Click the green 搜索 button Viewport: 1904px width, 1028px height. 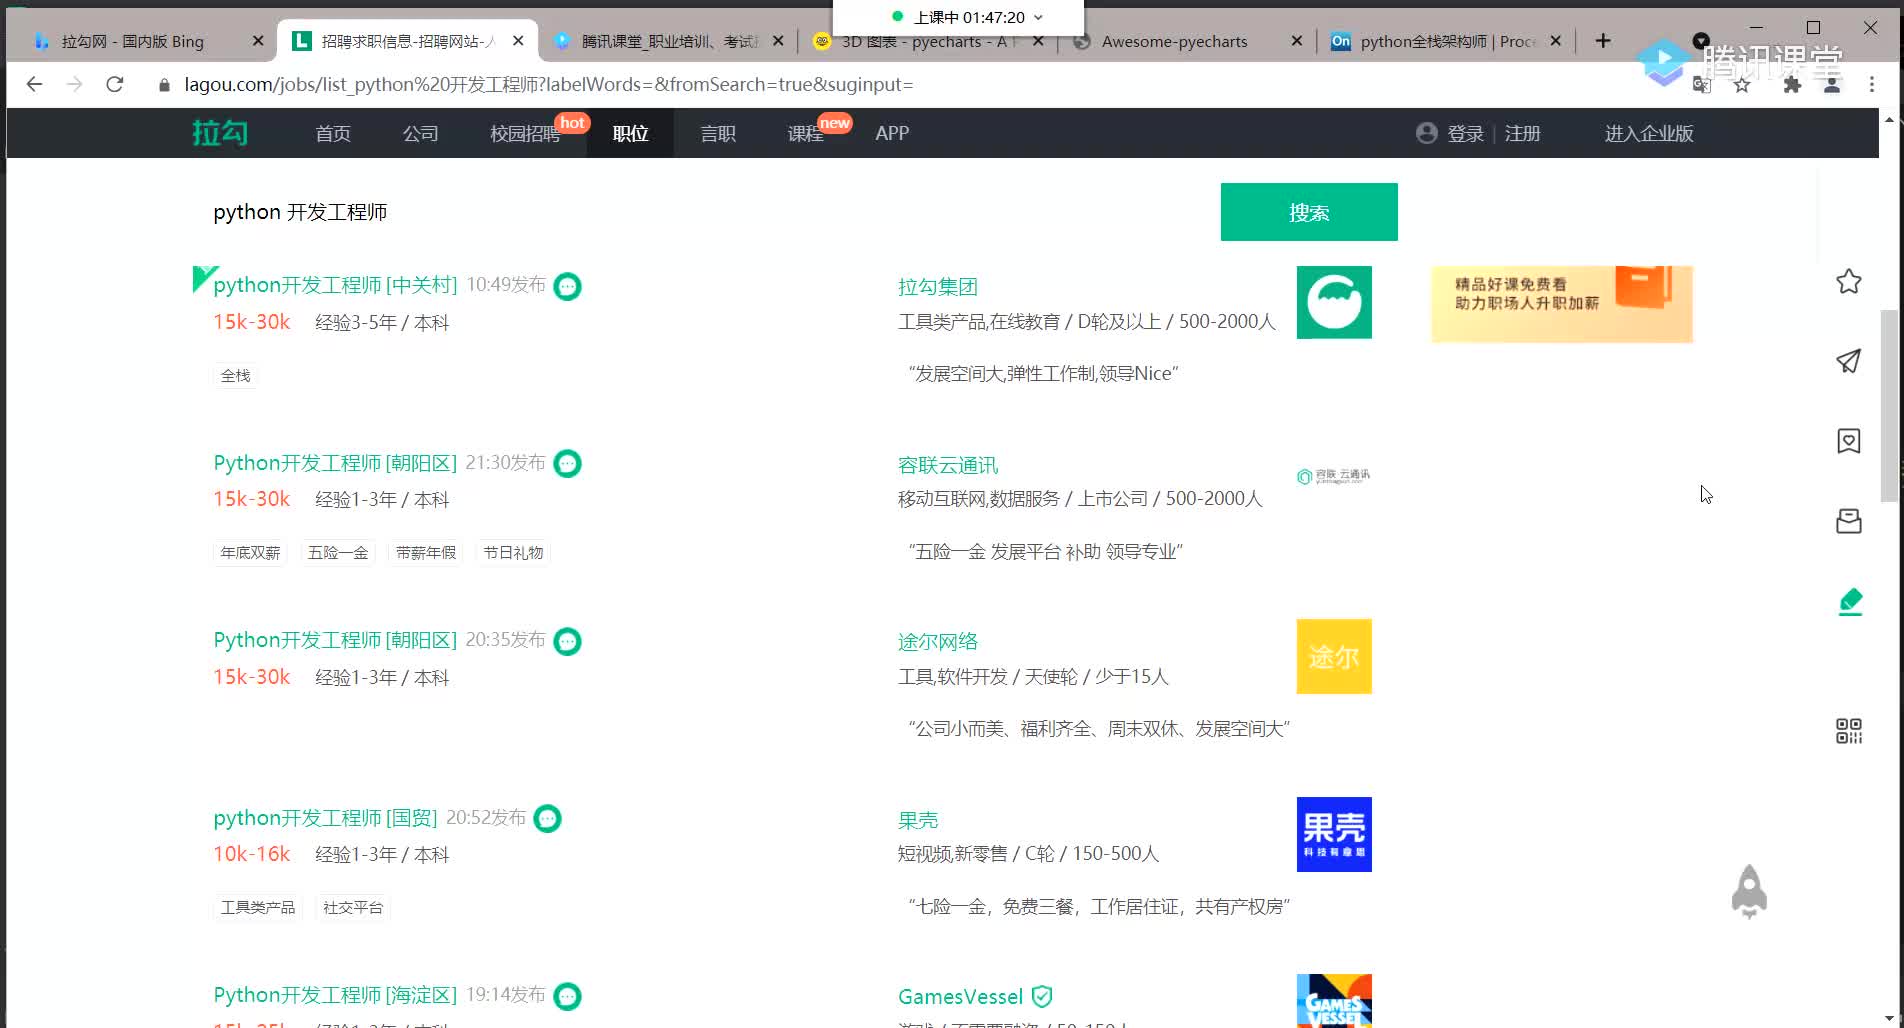(1309, 212)
